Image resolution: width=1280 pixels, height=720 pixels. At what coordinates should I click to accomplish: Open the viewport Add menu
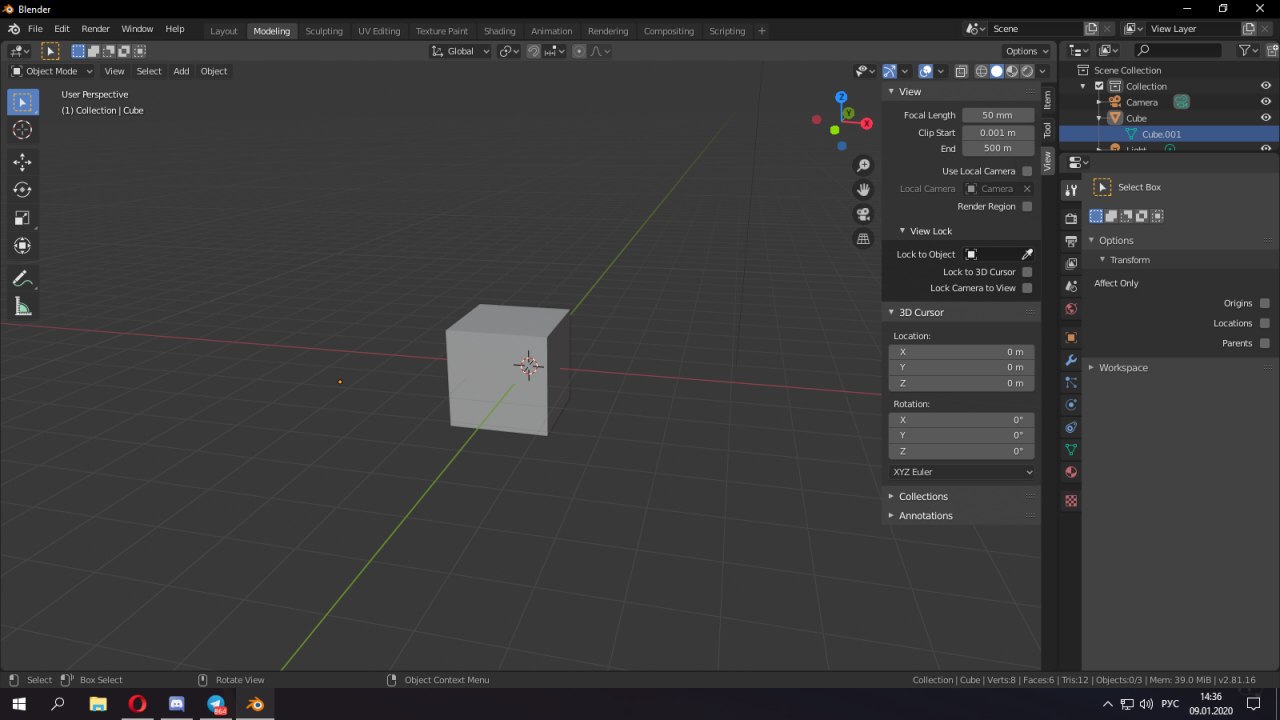[x=181, y=71]
